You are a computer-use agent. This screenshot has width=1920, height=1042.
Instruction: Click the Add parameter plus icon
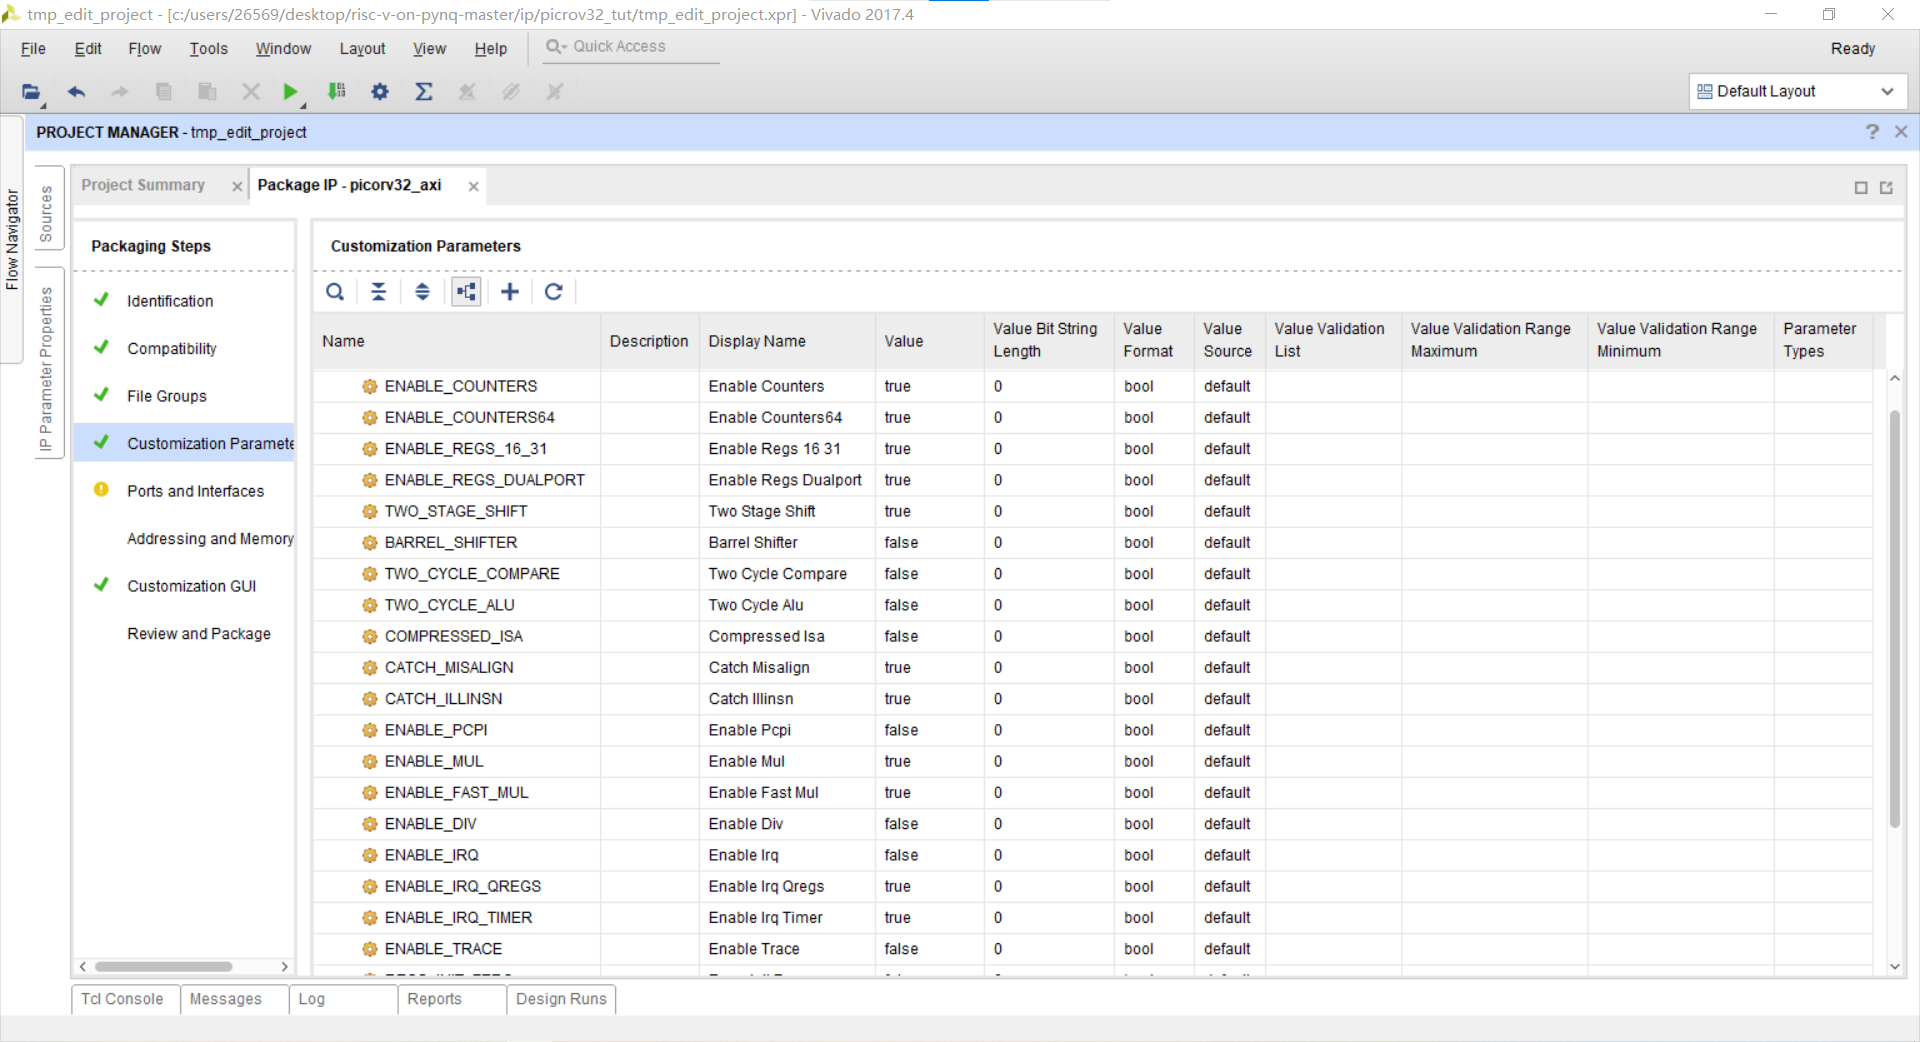[510, 292]
